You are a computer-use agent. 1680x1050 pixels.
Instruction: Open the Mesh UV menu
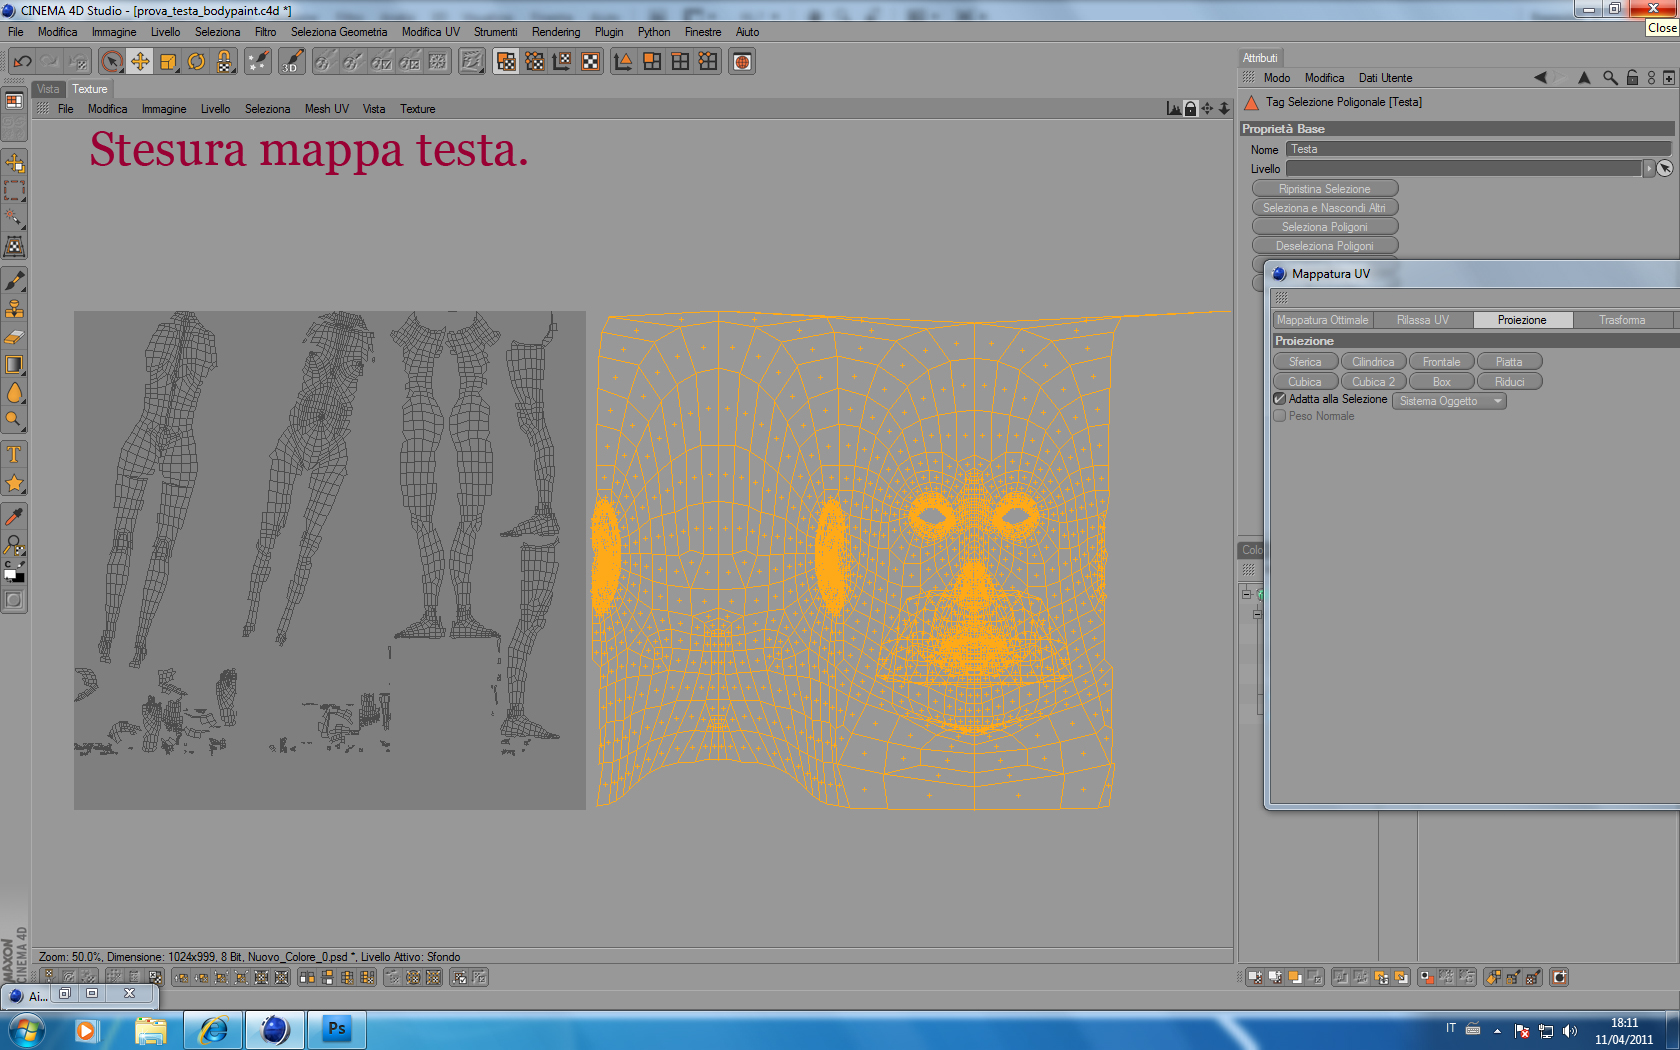point(326,109)
